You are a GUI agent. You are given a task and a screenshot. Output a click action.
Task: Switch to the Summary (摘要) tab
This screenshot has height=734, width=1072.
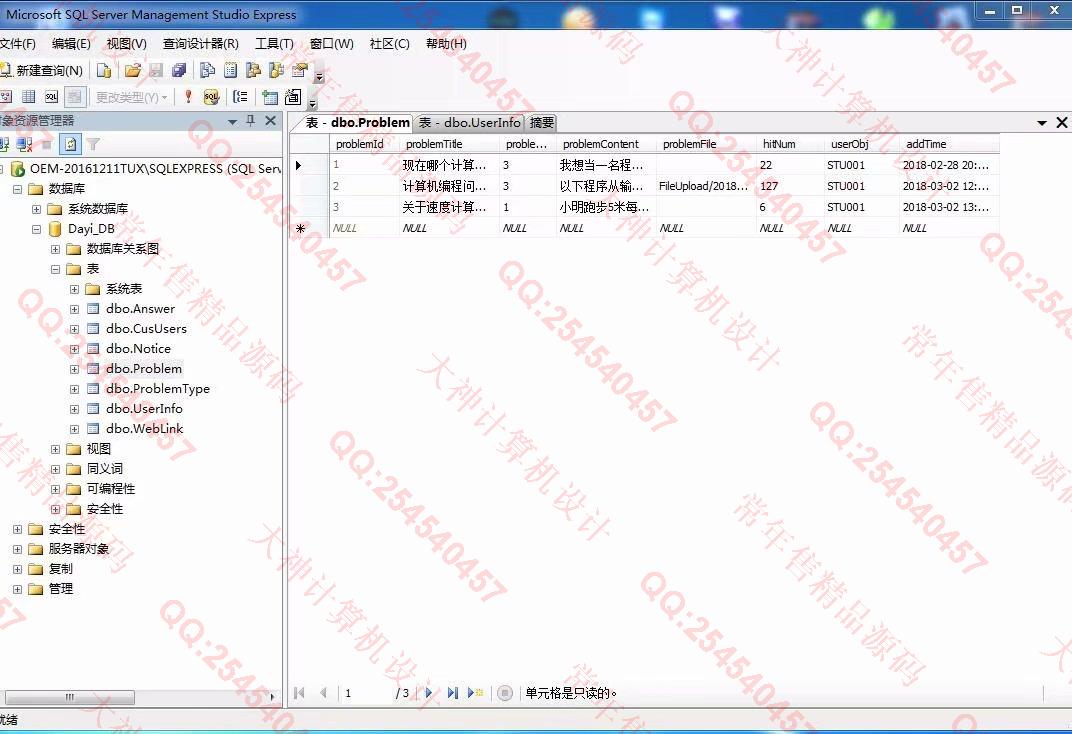click(x=541, y=123)
